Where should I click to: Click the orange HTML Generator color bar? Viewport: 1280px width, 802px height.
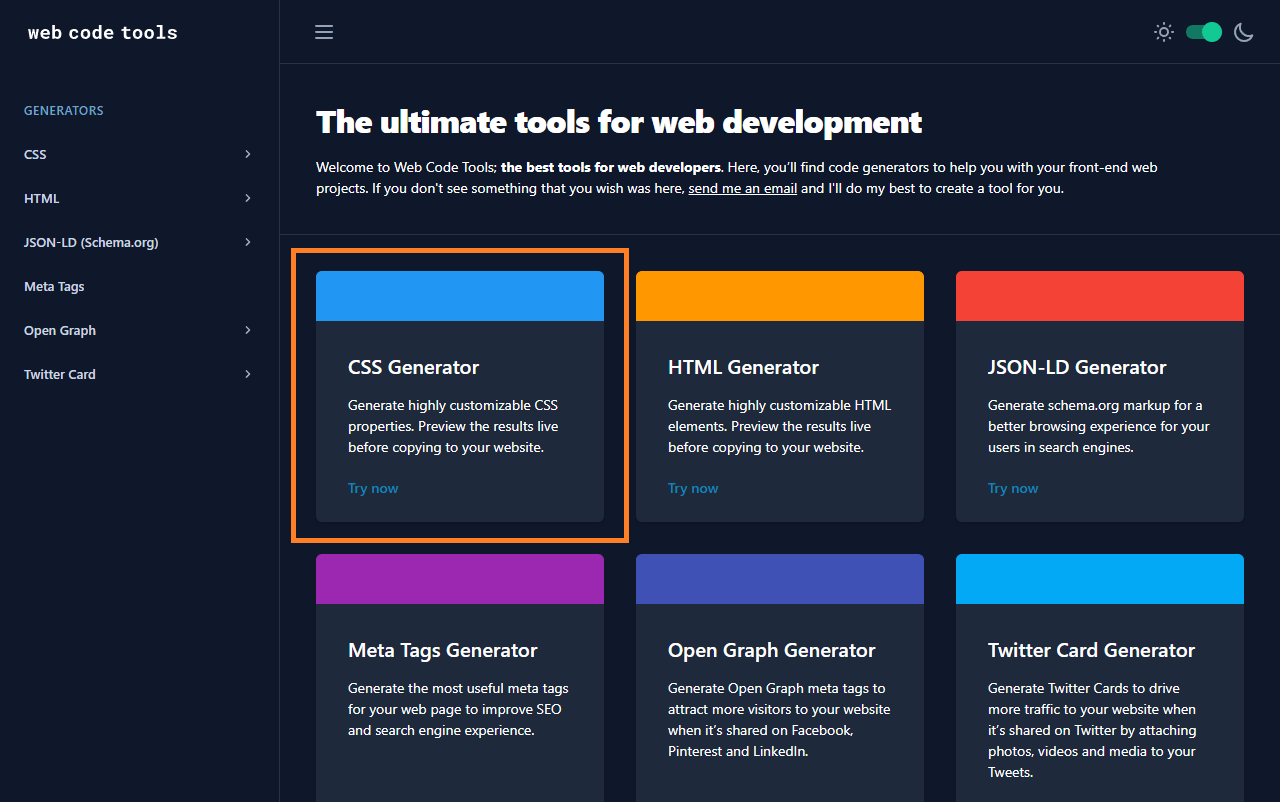[x=780, y=295]
